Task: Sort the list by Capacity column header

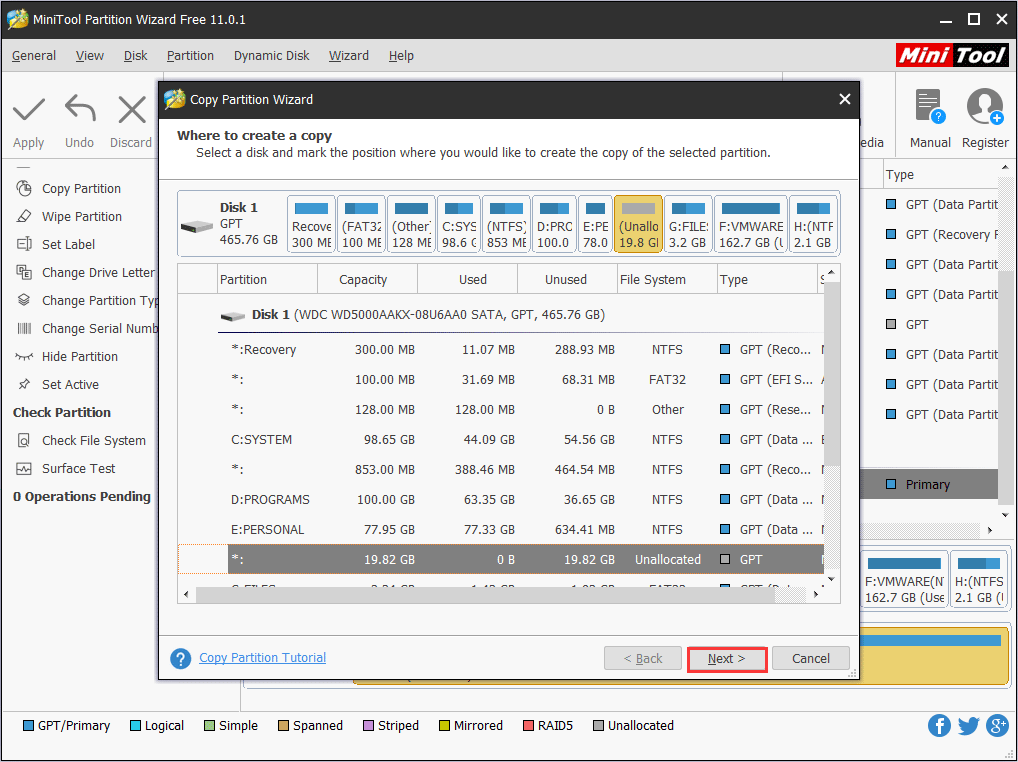Action: tap(363, 280)
